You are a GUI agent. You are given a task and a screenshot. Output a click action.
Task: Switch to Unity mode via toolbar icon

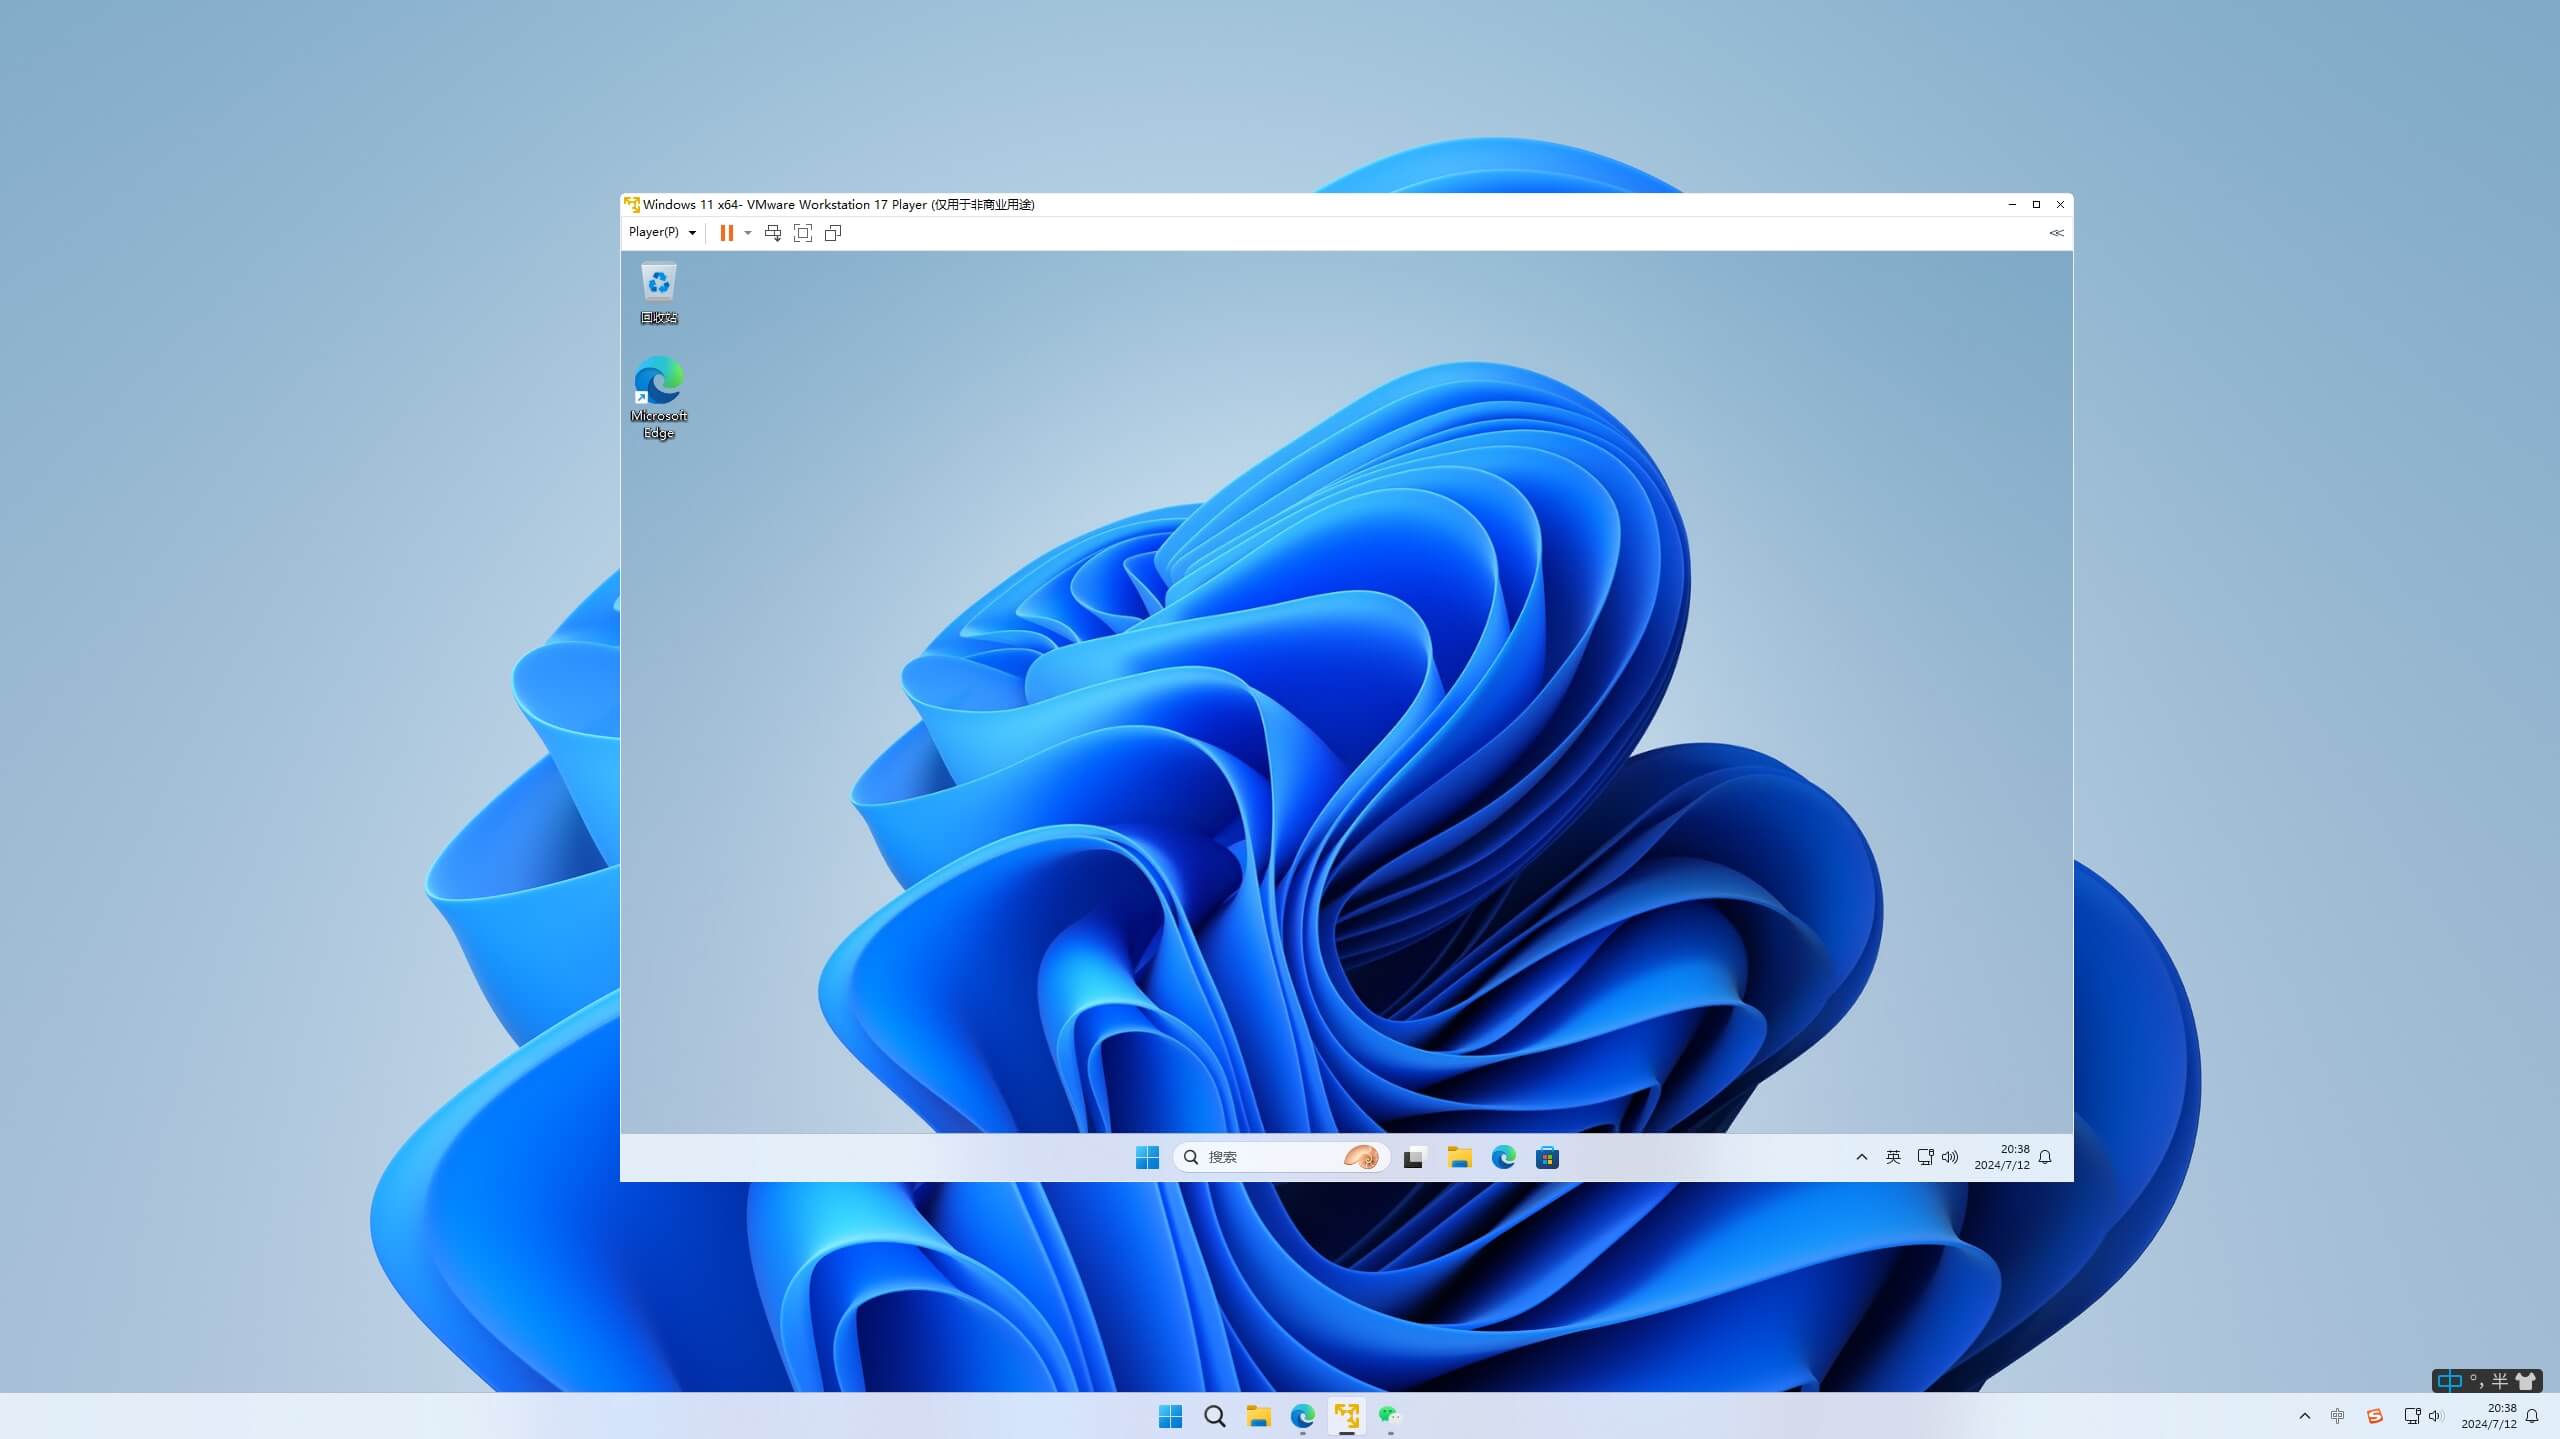click(x=832, y=233)
